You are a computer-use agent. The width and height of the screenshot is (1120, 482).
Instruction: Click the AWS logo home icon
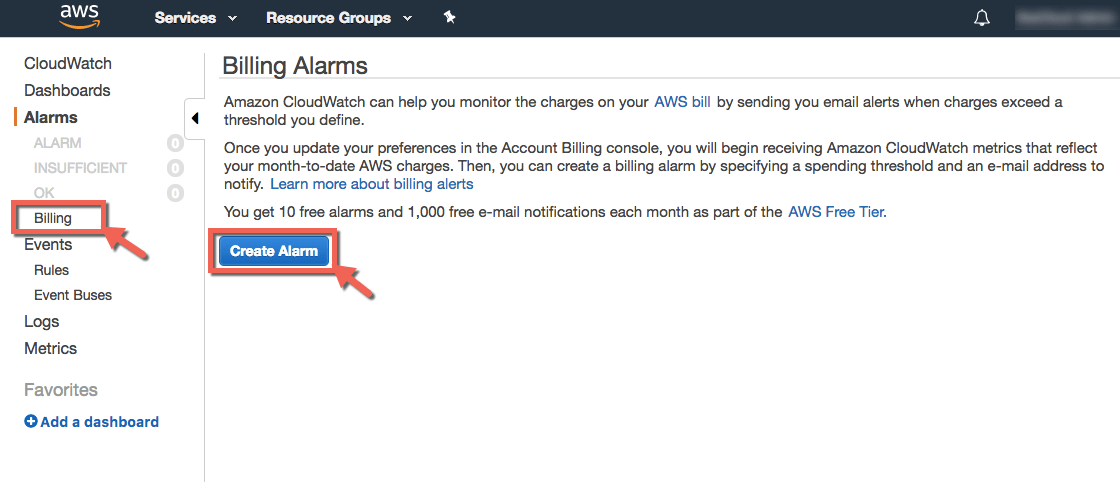tap(78, 16)
